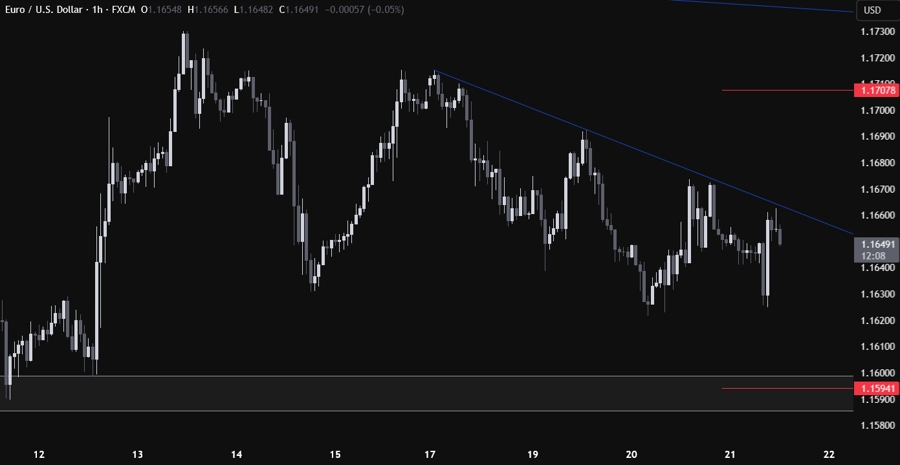Select the 1h interval label
900x465 pixels.
pos(103,10)
